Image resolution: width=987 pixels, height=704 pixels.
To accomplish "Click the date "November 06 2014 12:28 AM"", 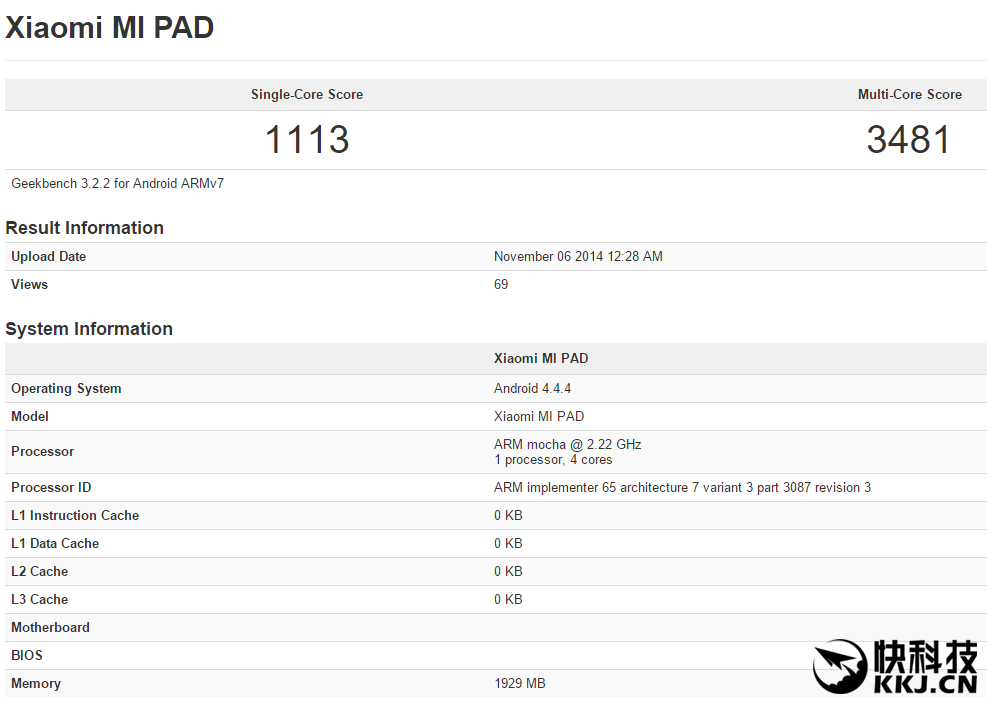I will [x=578, y=256].
